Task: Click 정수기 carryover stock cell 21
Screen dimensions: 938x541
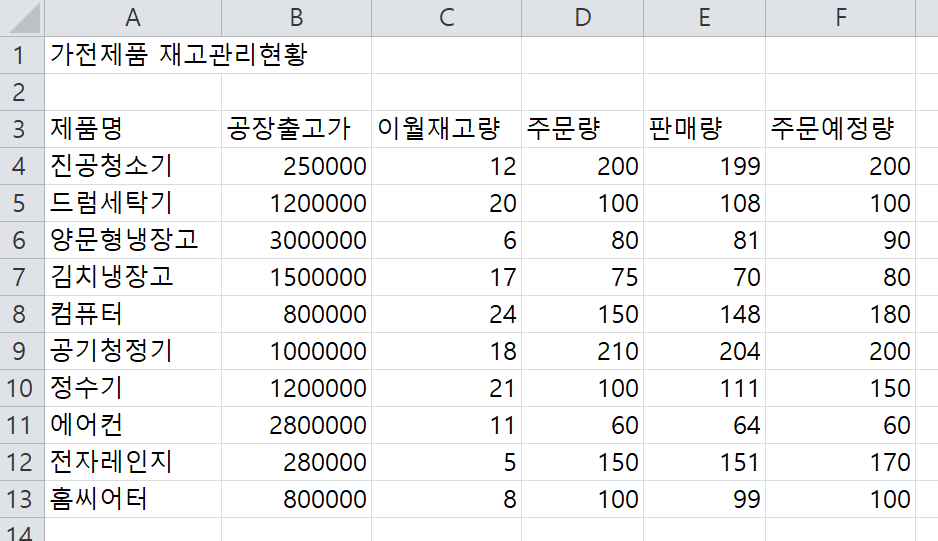Action: [446, 388]
